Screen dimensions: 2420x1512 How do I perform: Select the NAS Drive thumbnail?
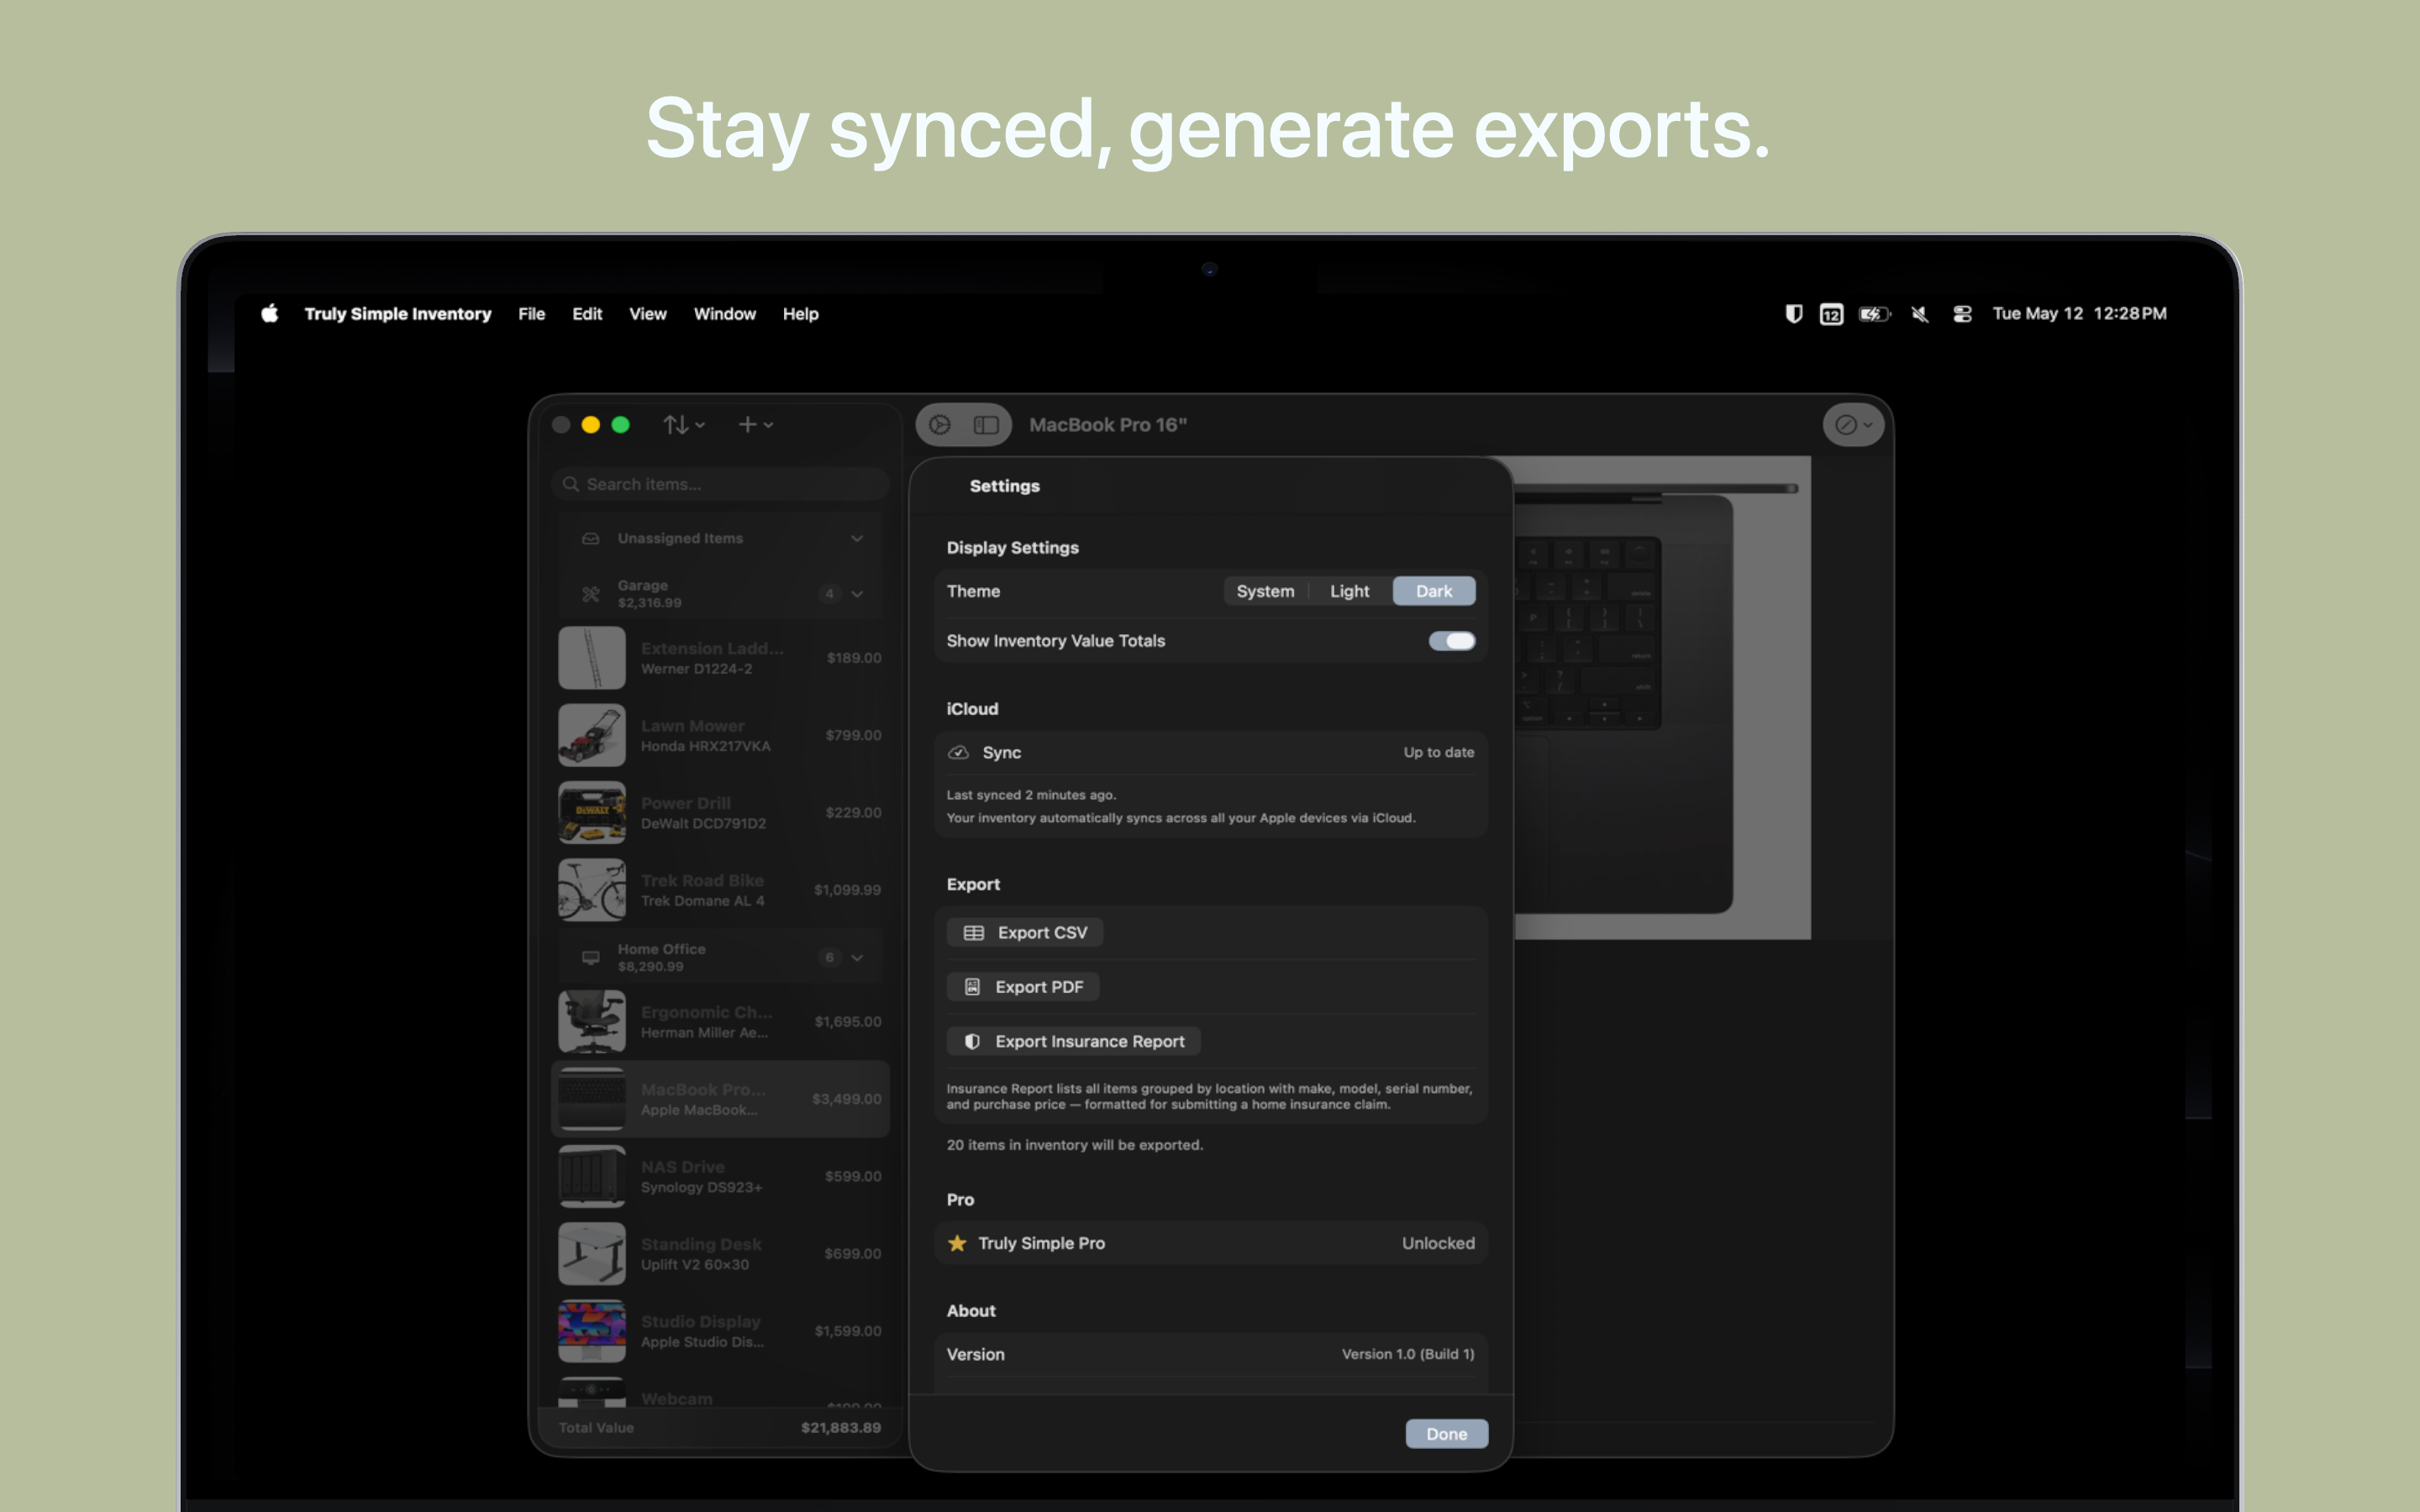pyautogui.click(x=592, y=1176)
